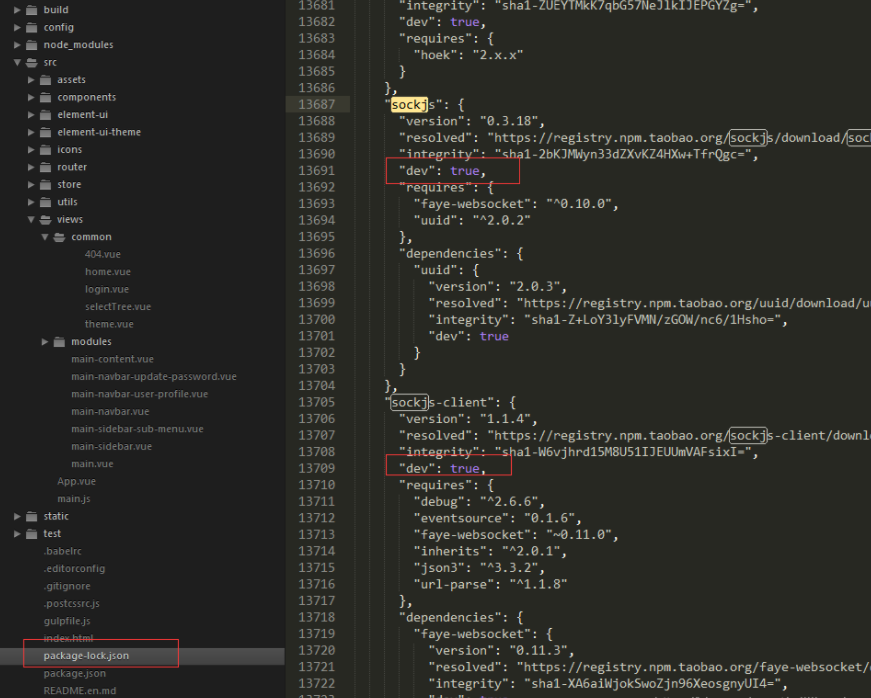Click "eventsource": "0.1.6" line
871x698 pixels.
coord(497,518)
